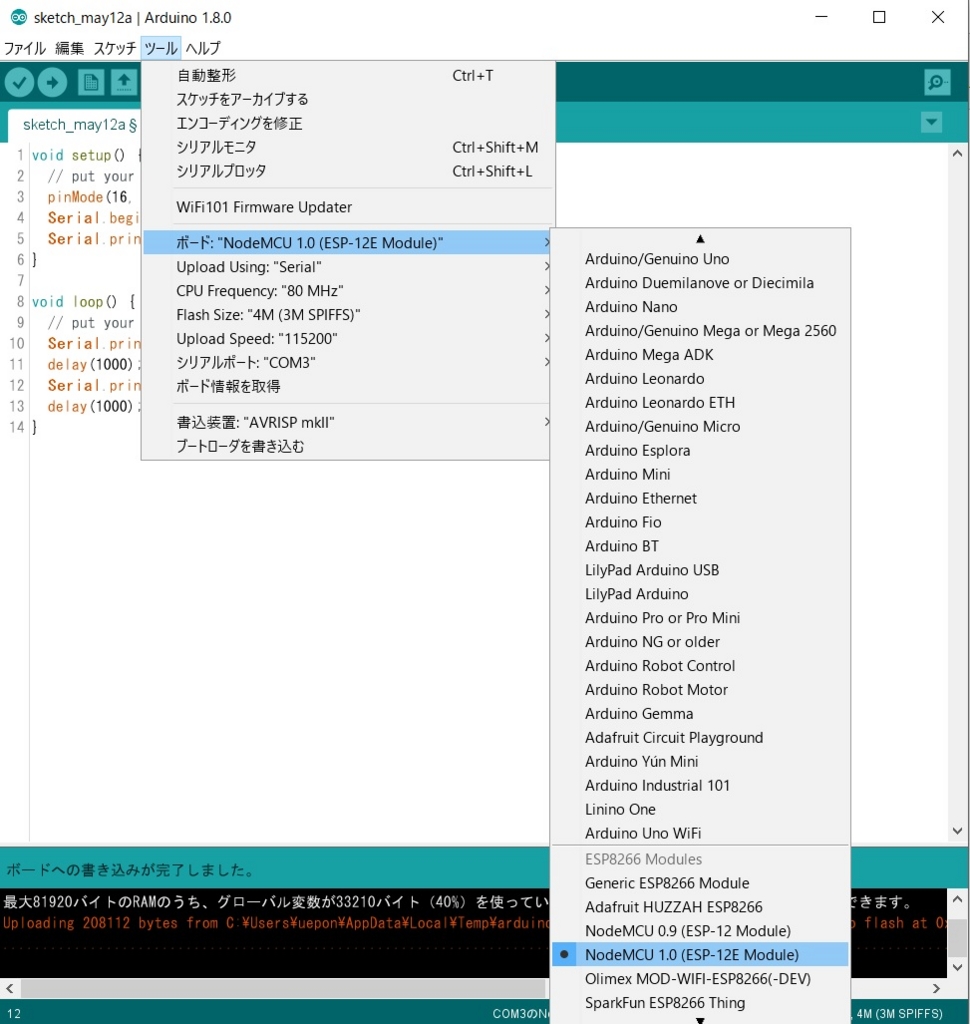The width and height of the screenshot is (970, 1024).
Task: Expand the 書込装置: AVRISP mkII submenu
Action: (x=346, y=423)
